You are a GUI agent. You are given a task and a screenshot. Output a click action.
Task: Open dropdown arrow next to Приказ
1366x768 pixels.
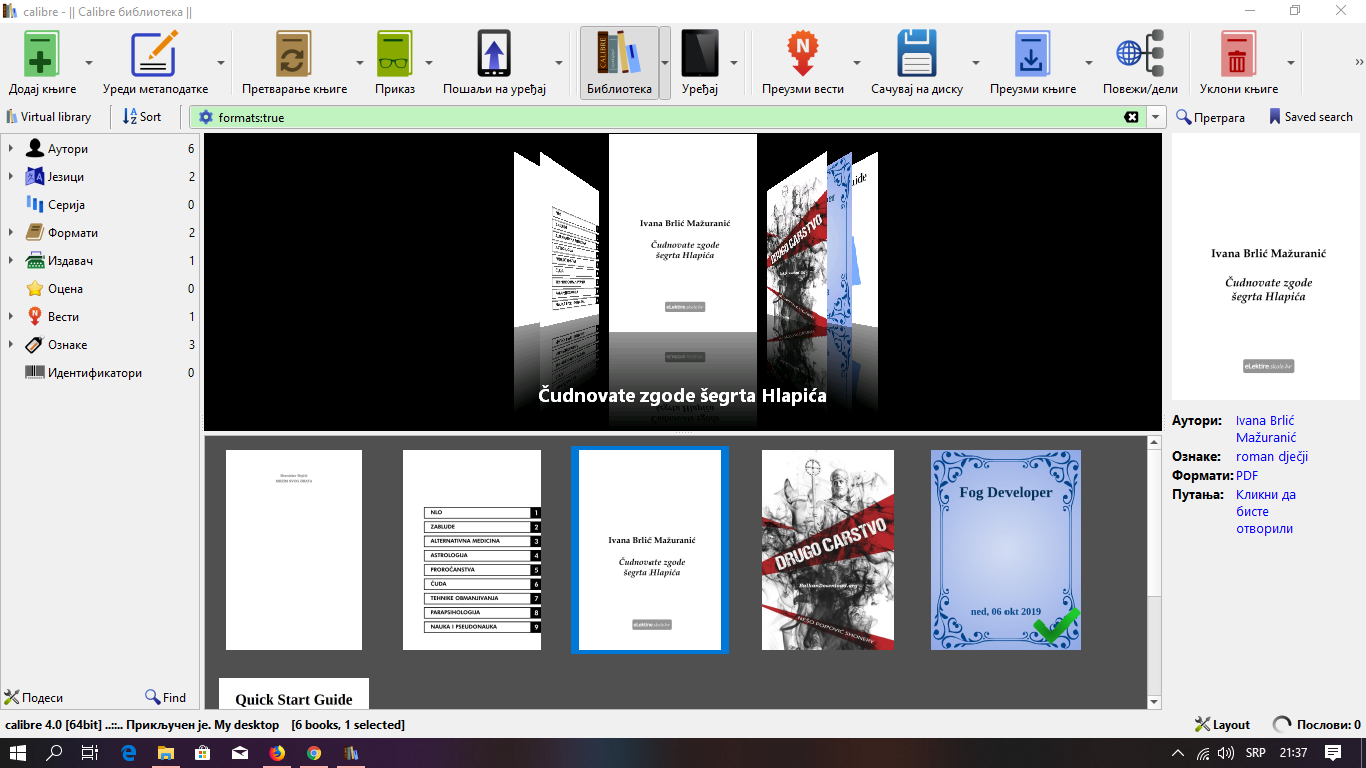tap(428, 63)
